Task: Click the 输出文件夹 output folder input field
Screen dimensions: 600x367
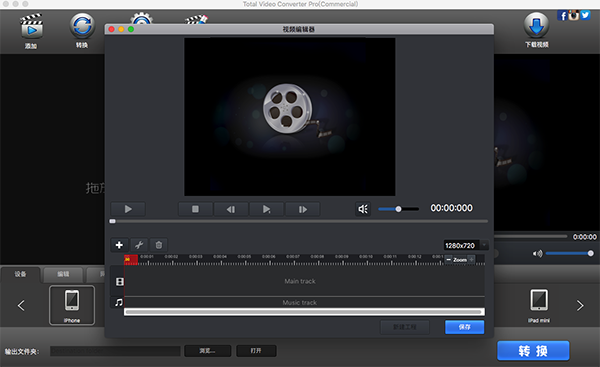Action: 115,351
